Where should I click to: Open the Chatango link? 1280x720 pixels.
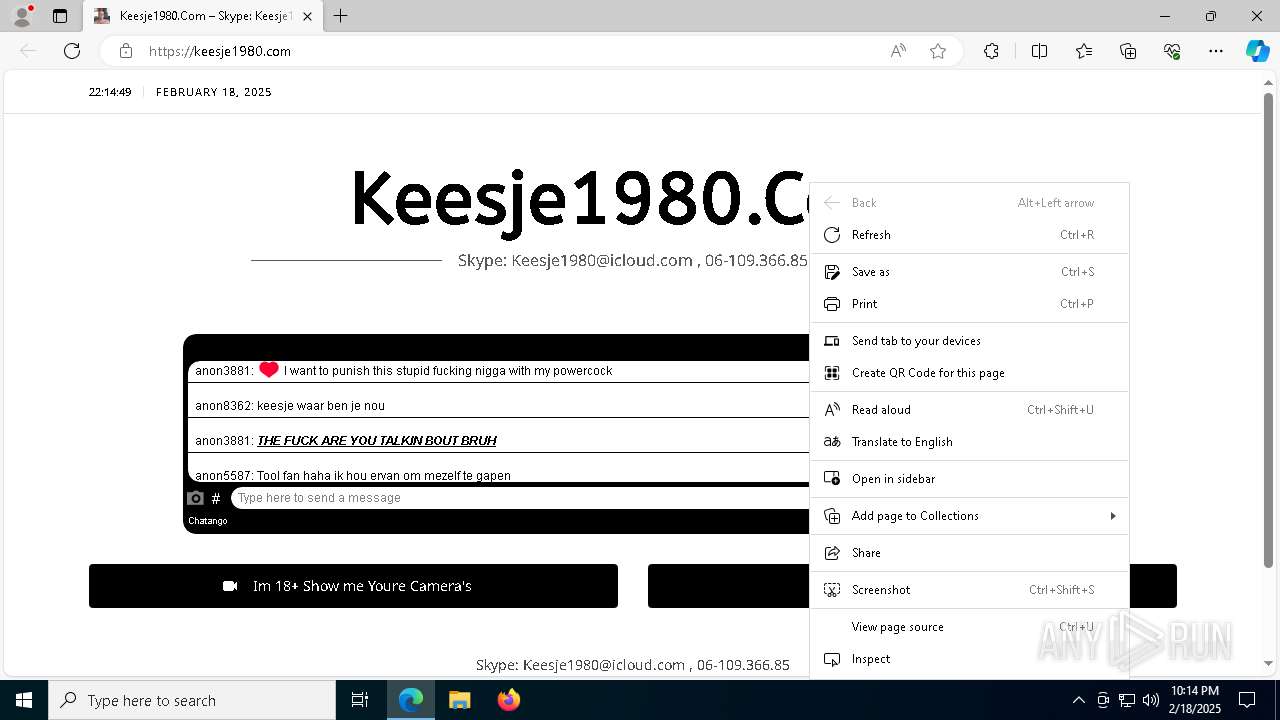(208, 521)
